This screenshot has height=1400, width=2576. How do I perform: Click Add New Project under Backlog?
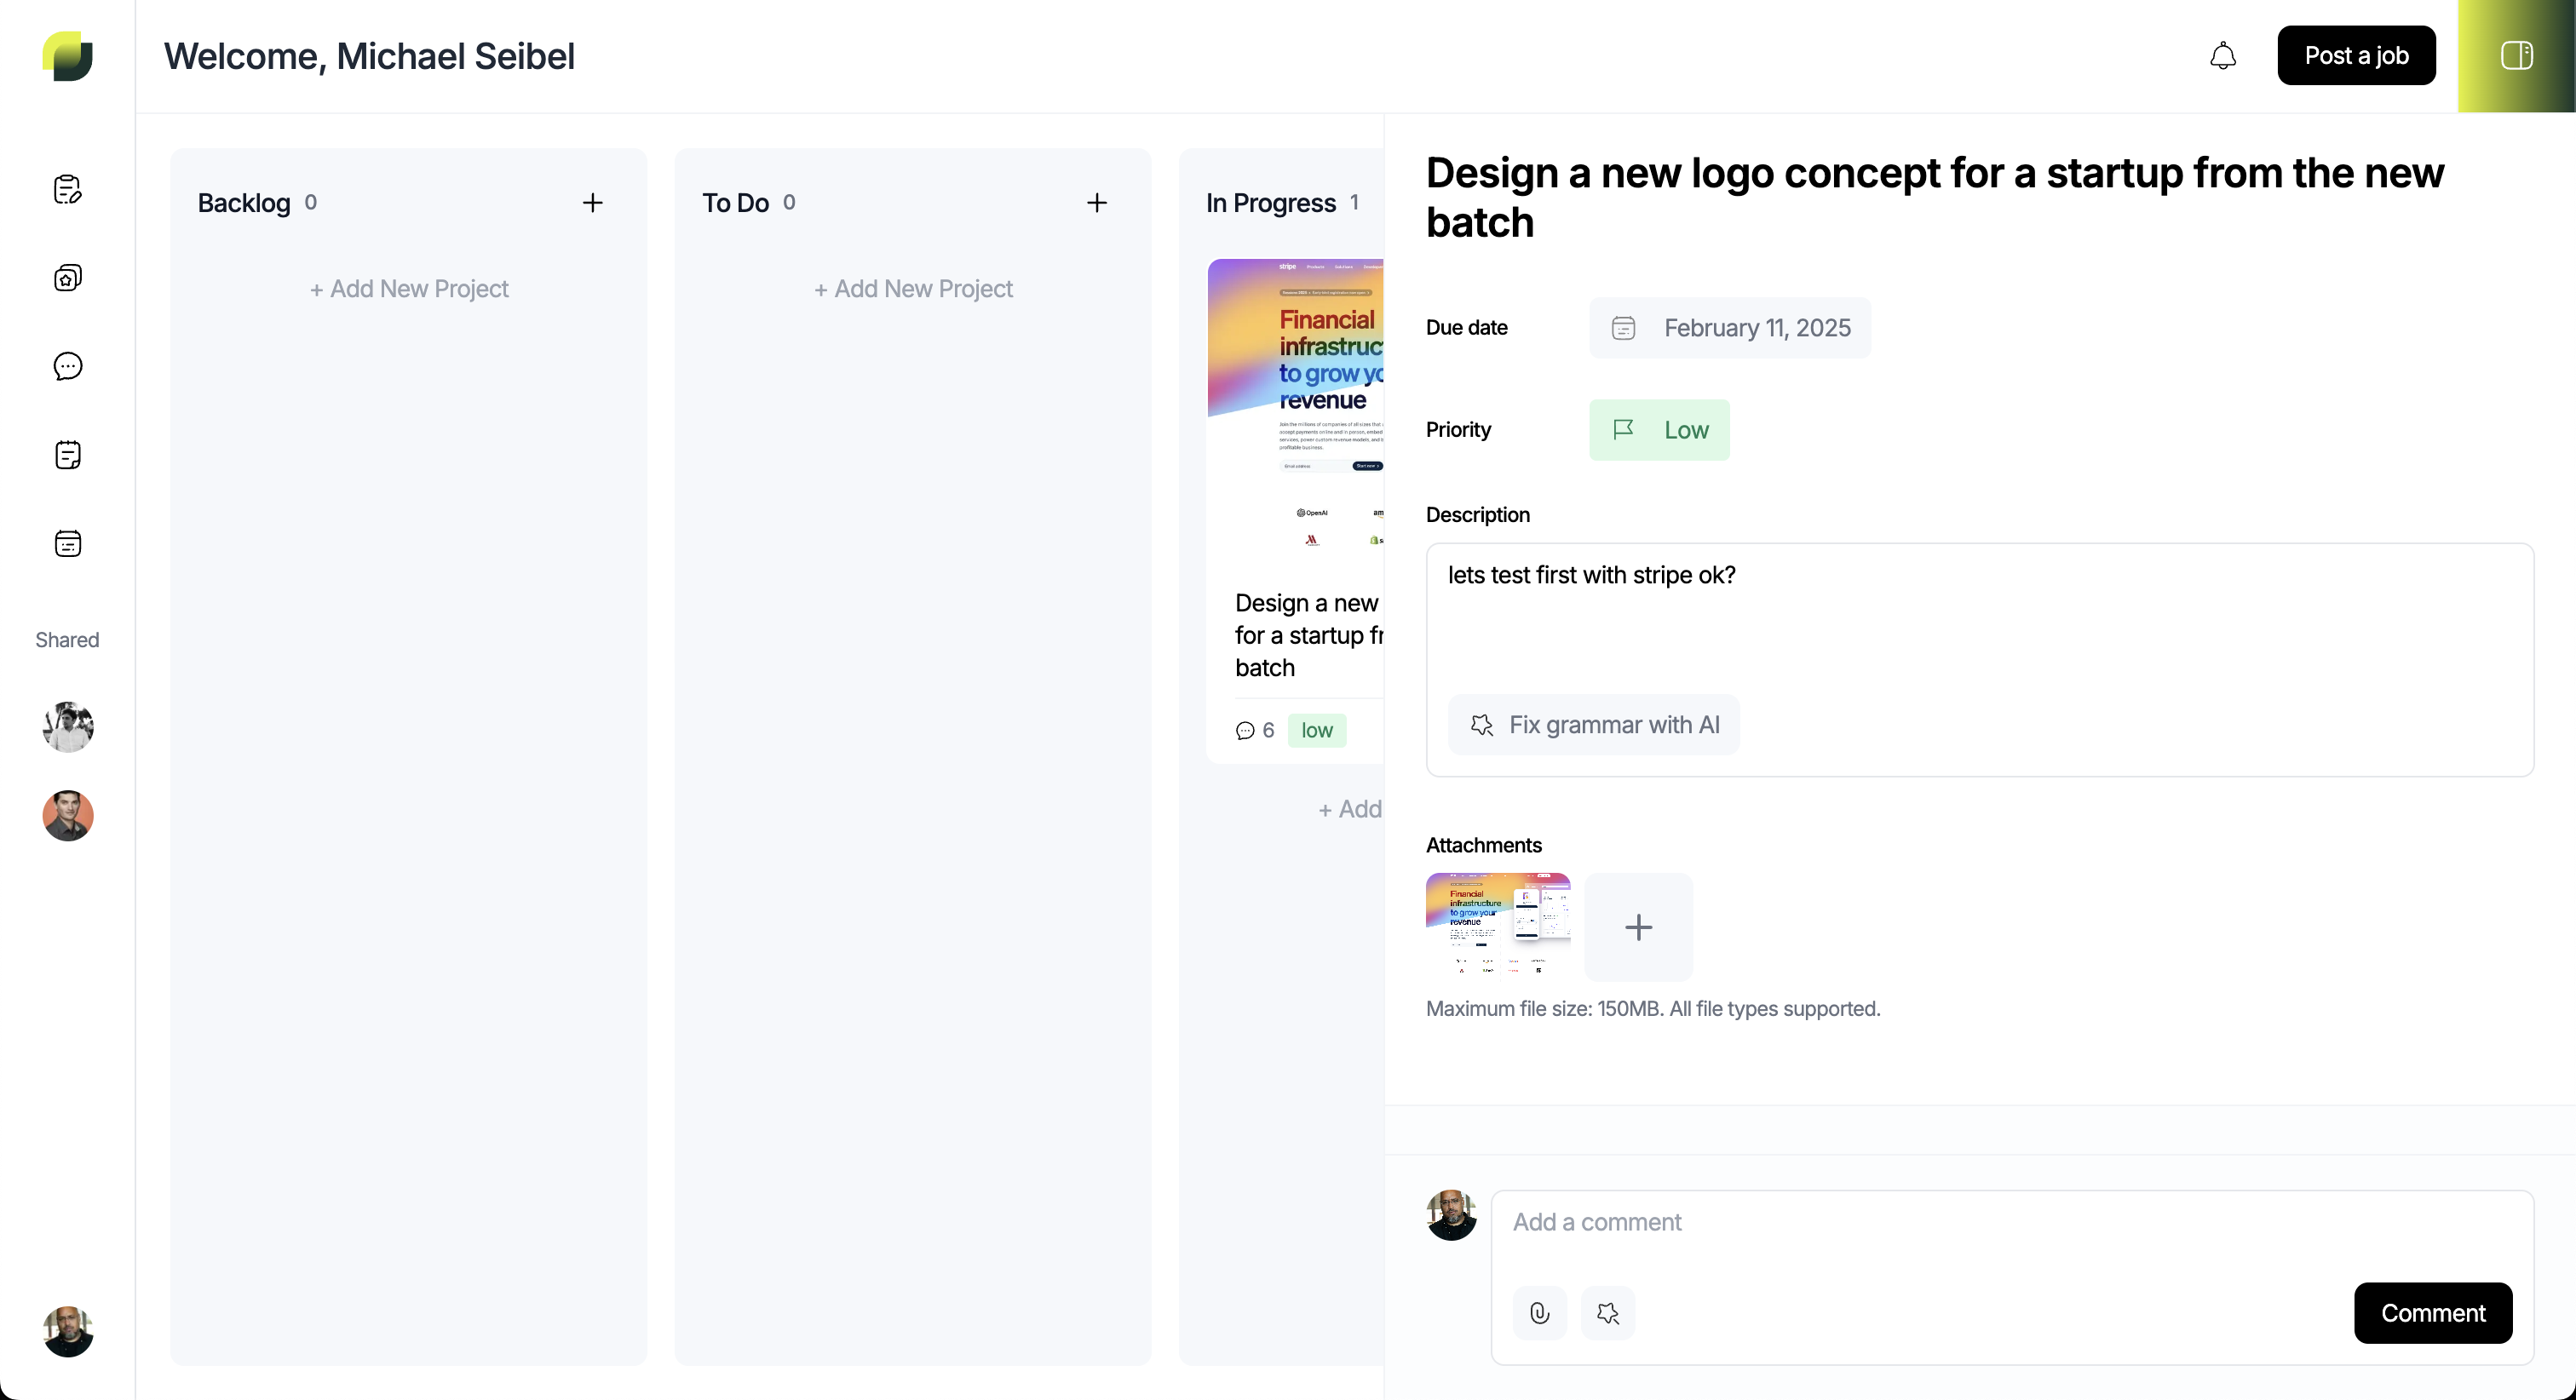pyautogui.click(x=409, y=289)
